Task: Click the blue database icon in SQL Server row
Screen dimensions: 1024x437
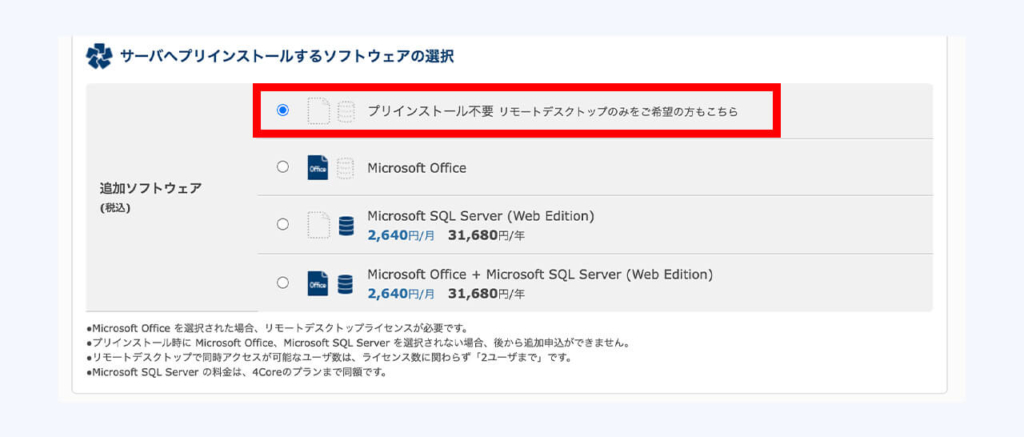Action: click(346, 226)
